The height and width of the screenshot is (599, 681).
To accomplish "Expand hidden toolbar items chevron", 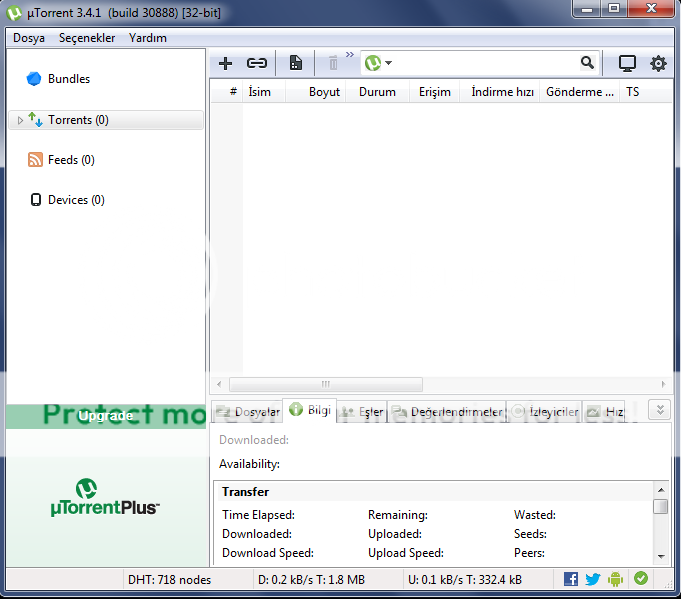I will tap(350, 55).
